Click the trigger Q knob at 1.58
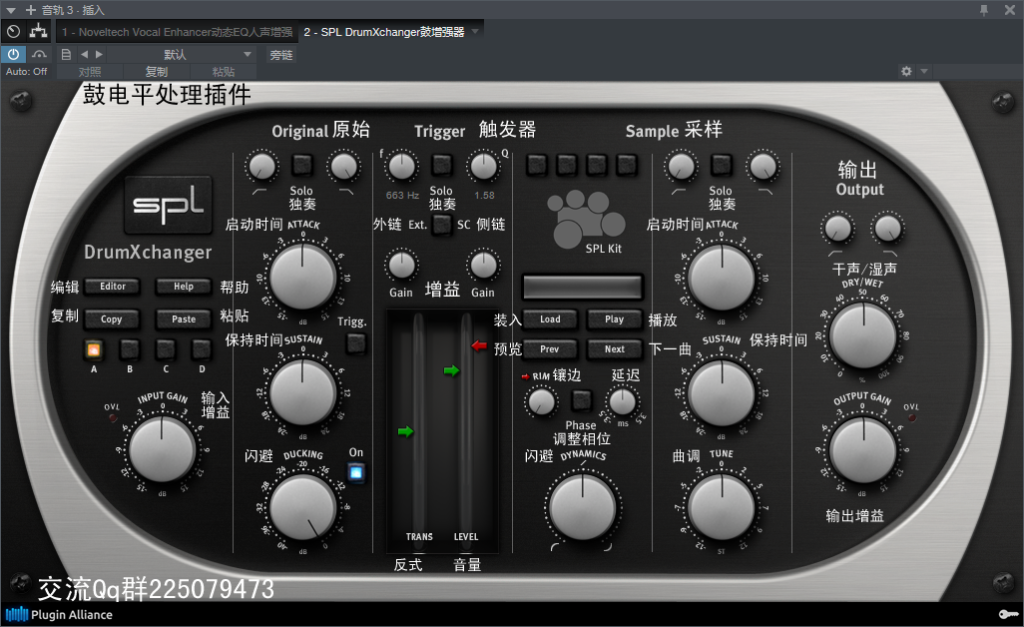Screen dimensions: 1024x627 pos(483,166)
